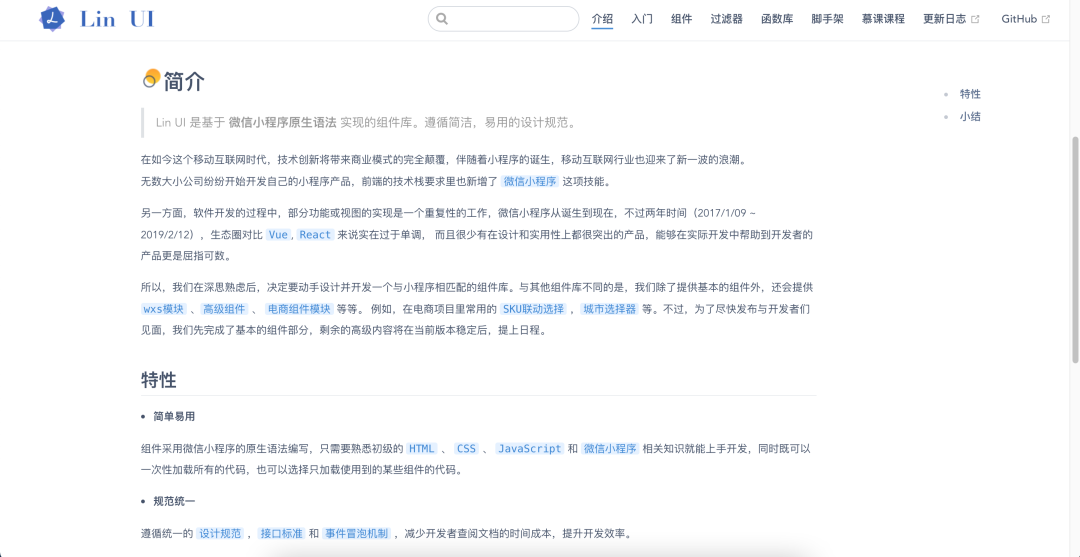Click the SKU联动选择 tag
The height and width of the screenshot is (557, 1080).
533,308
